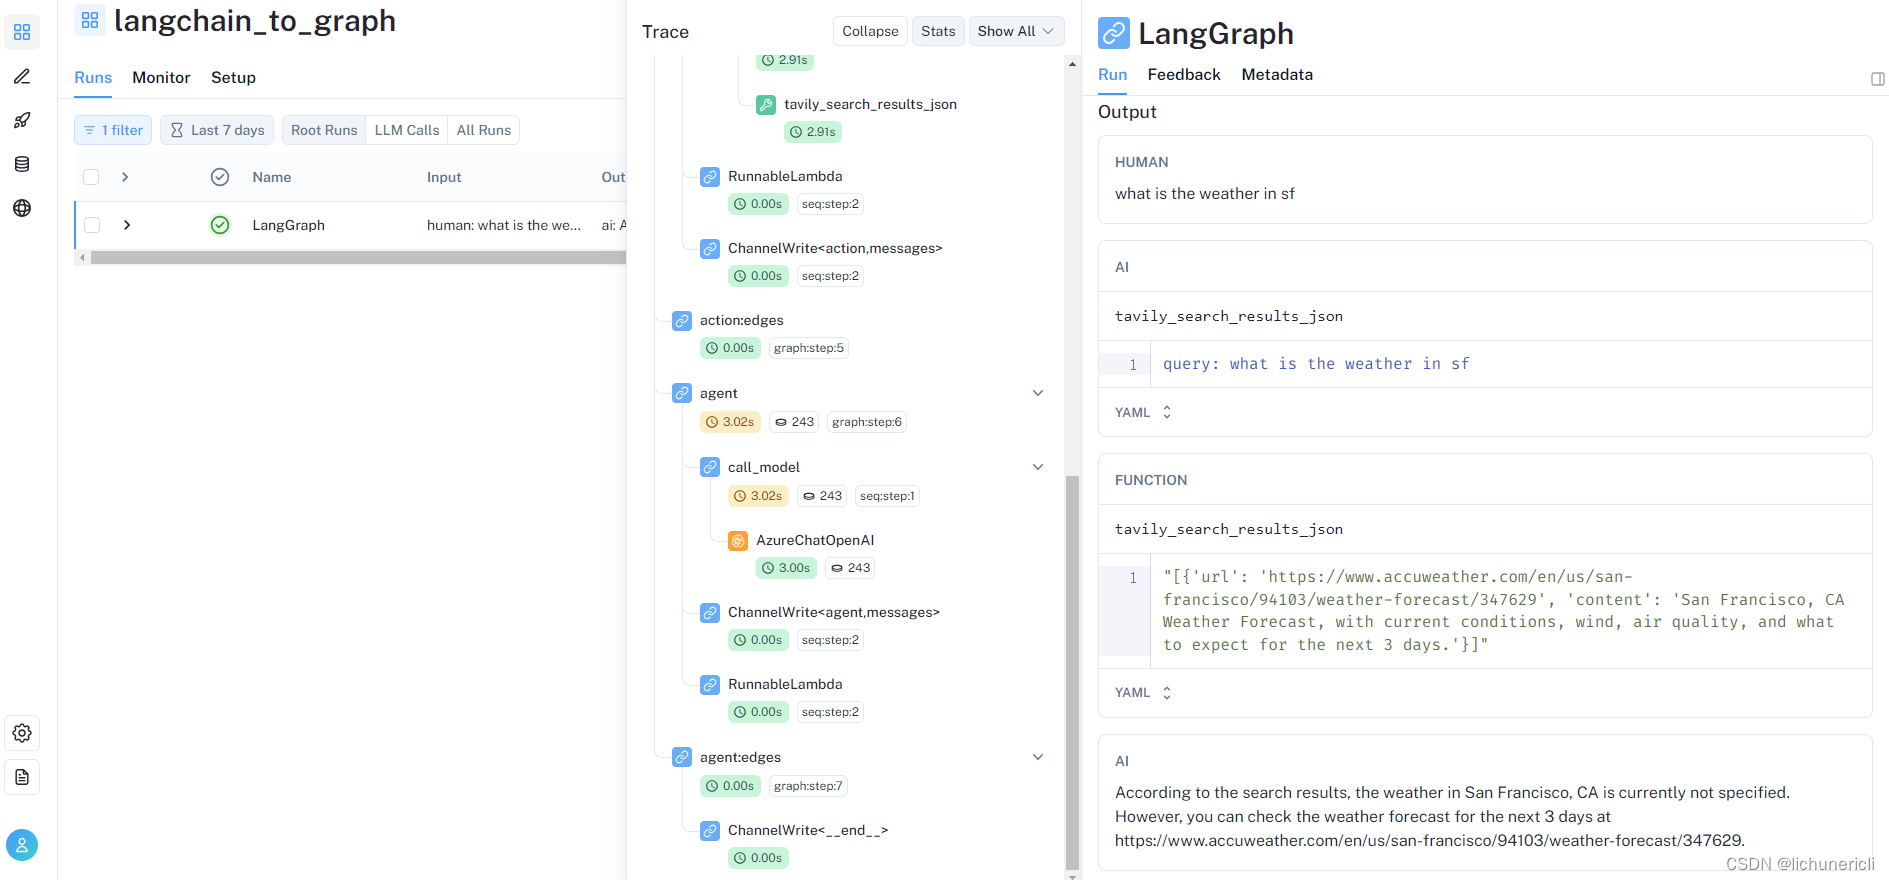Click the project icon beside langchain_to_graph title
The image size is (1889, 880).
click(90, 20)
